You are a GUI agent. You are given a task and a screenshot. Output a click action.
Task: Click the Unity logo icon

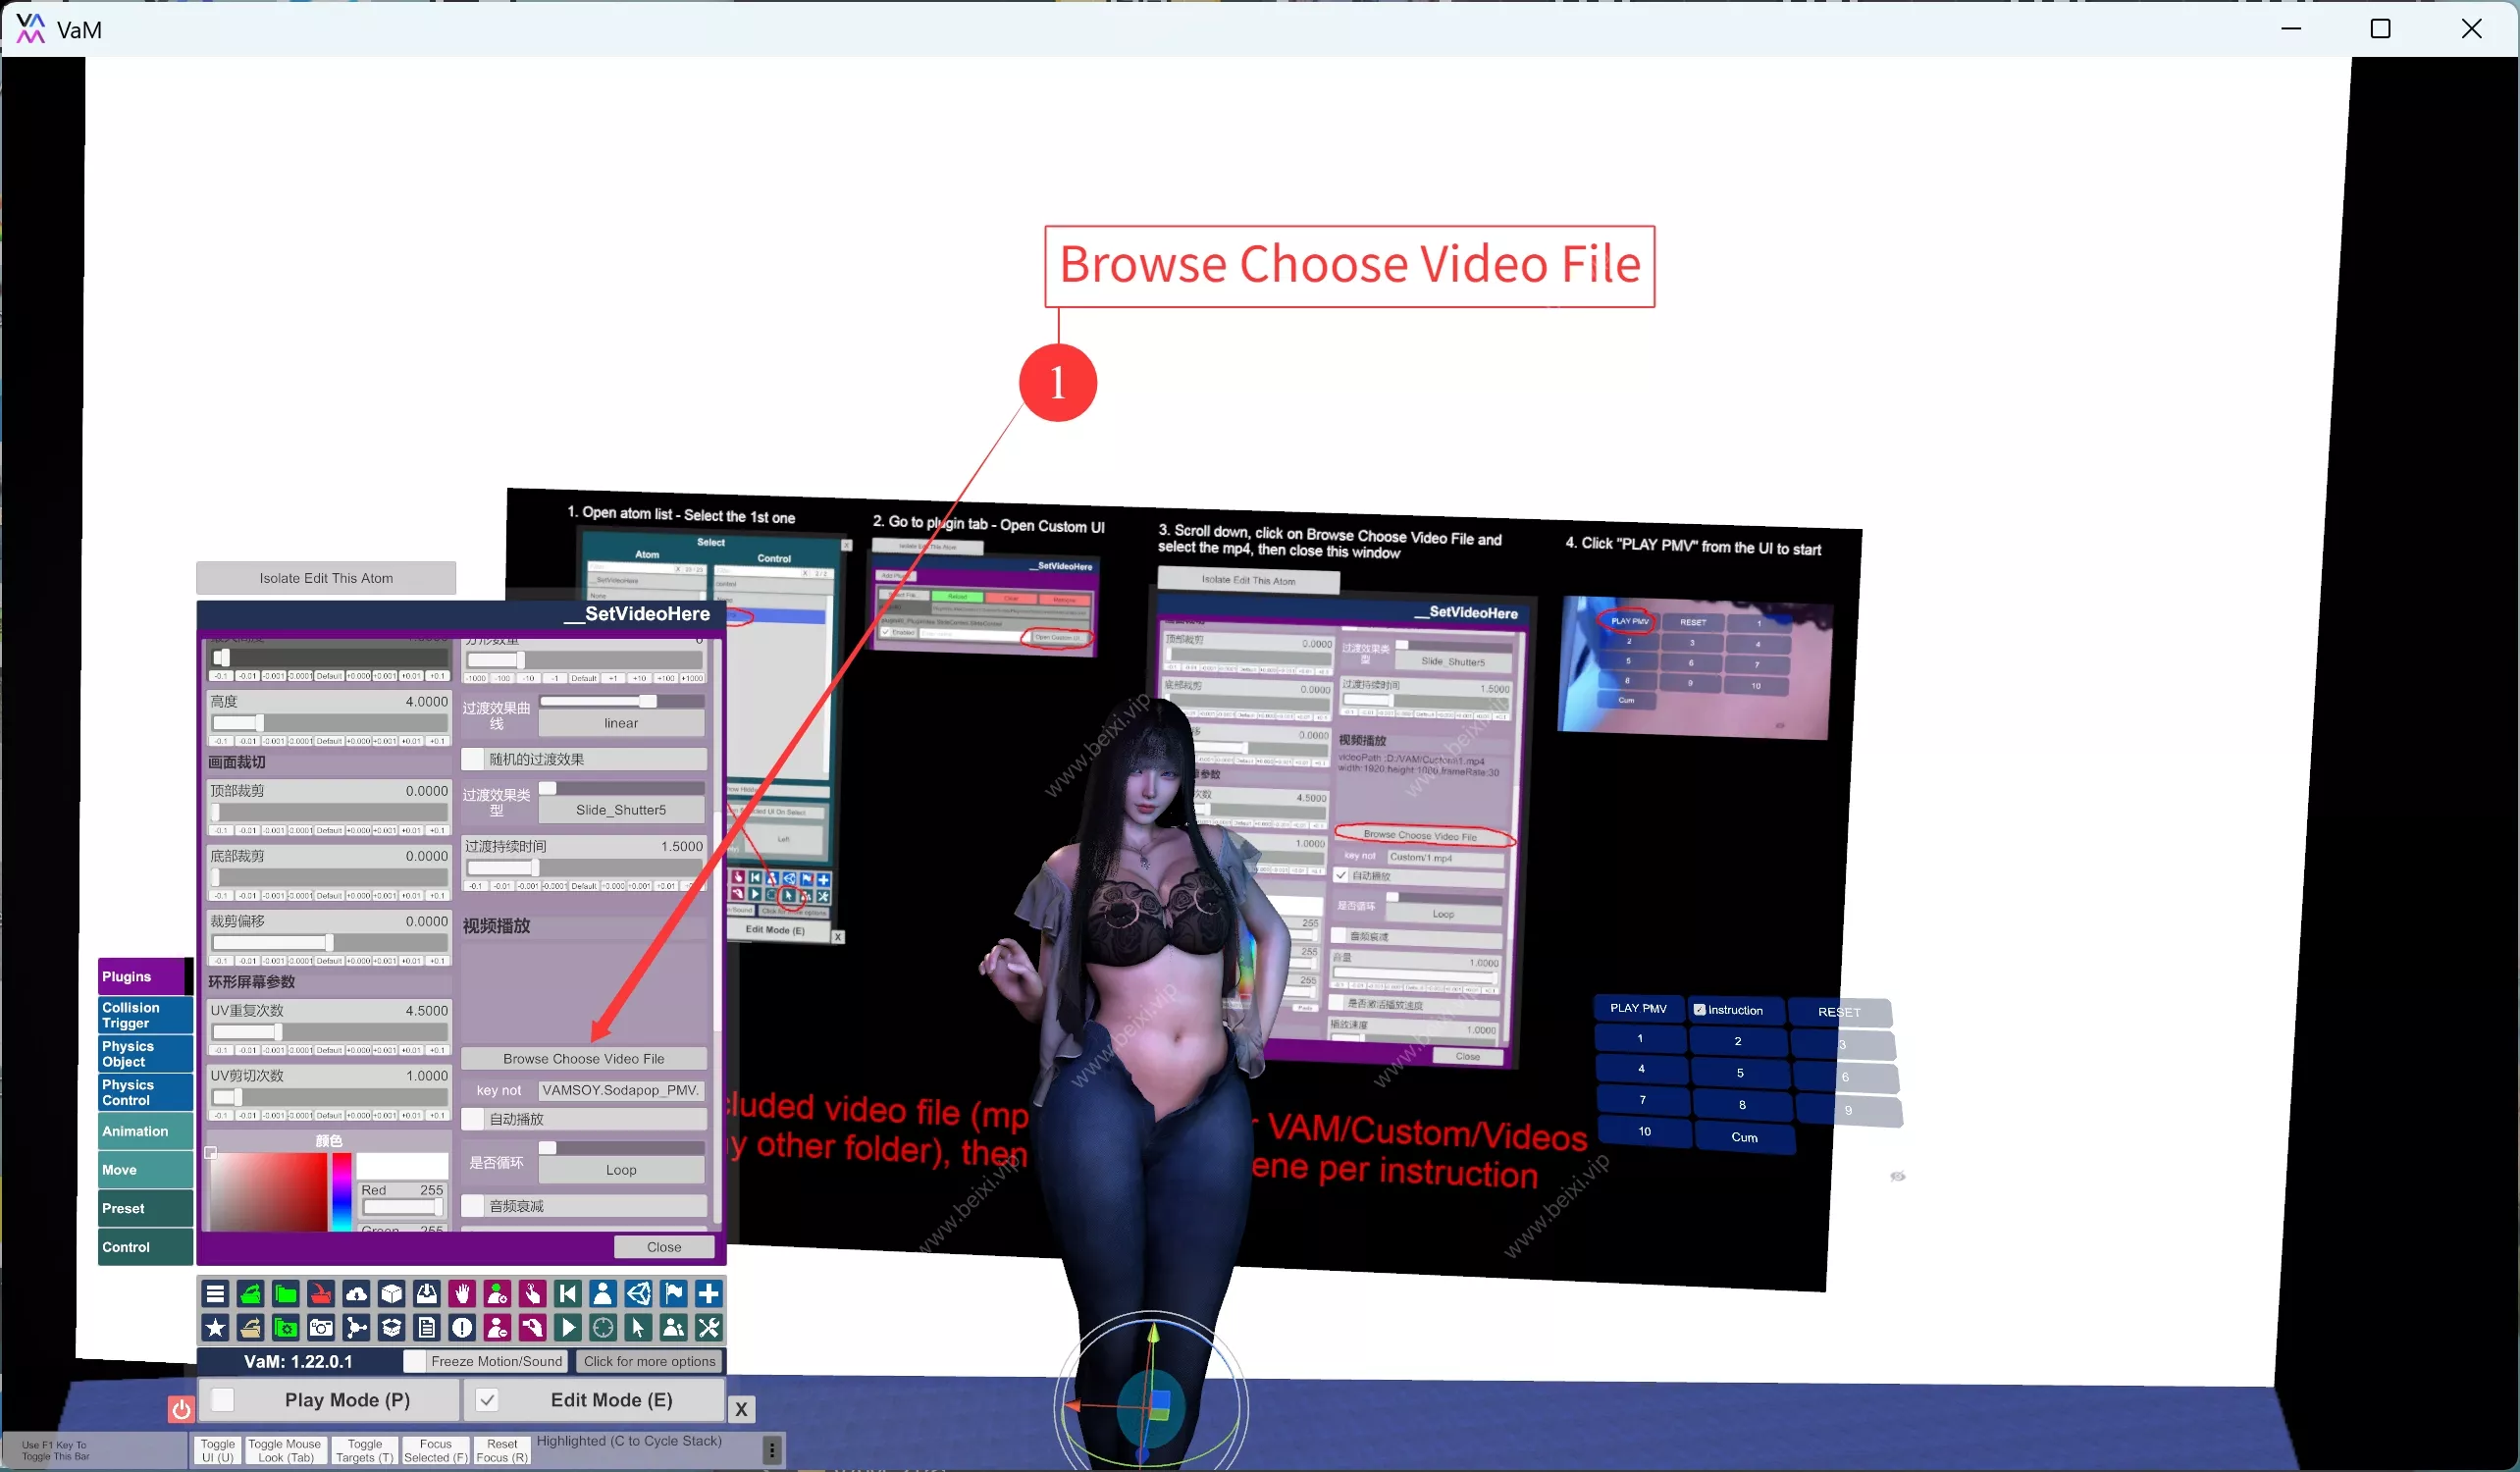[638, 1294]
